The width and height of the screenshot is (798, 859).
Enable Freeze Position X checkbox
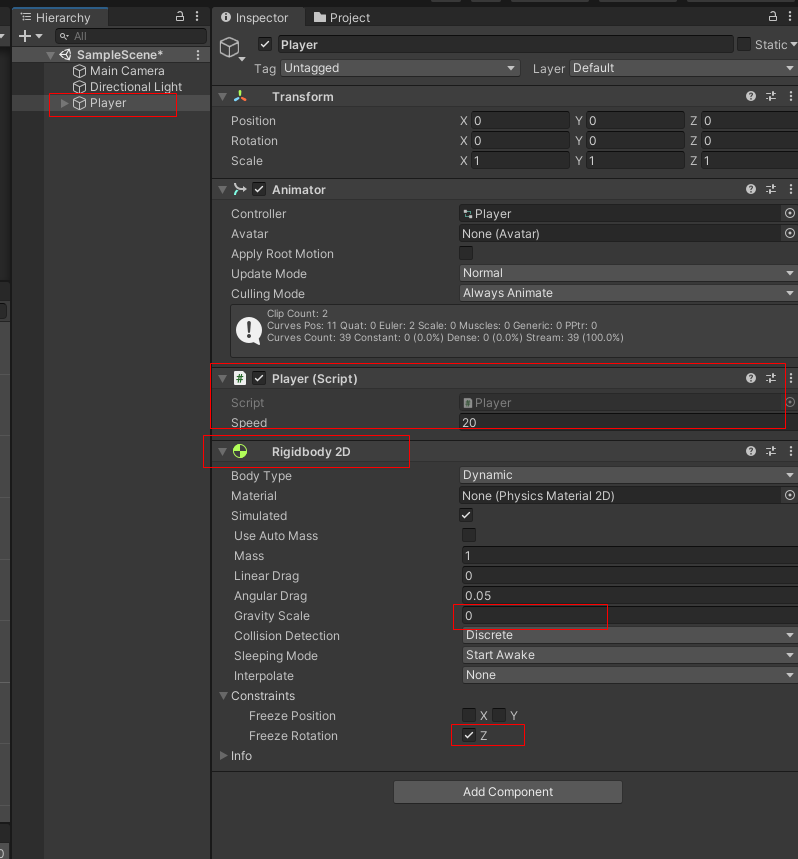point(469,715)
